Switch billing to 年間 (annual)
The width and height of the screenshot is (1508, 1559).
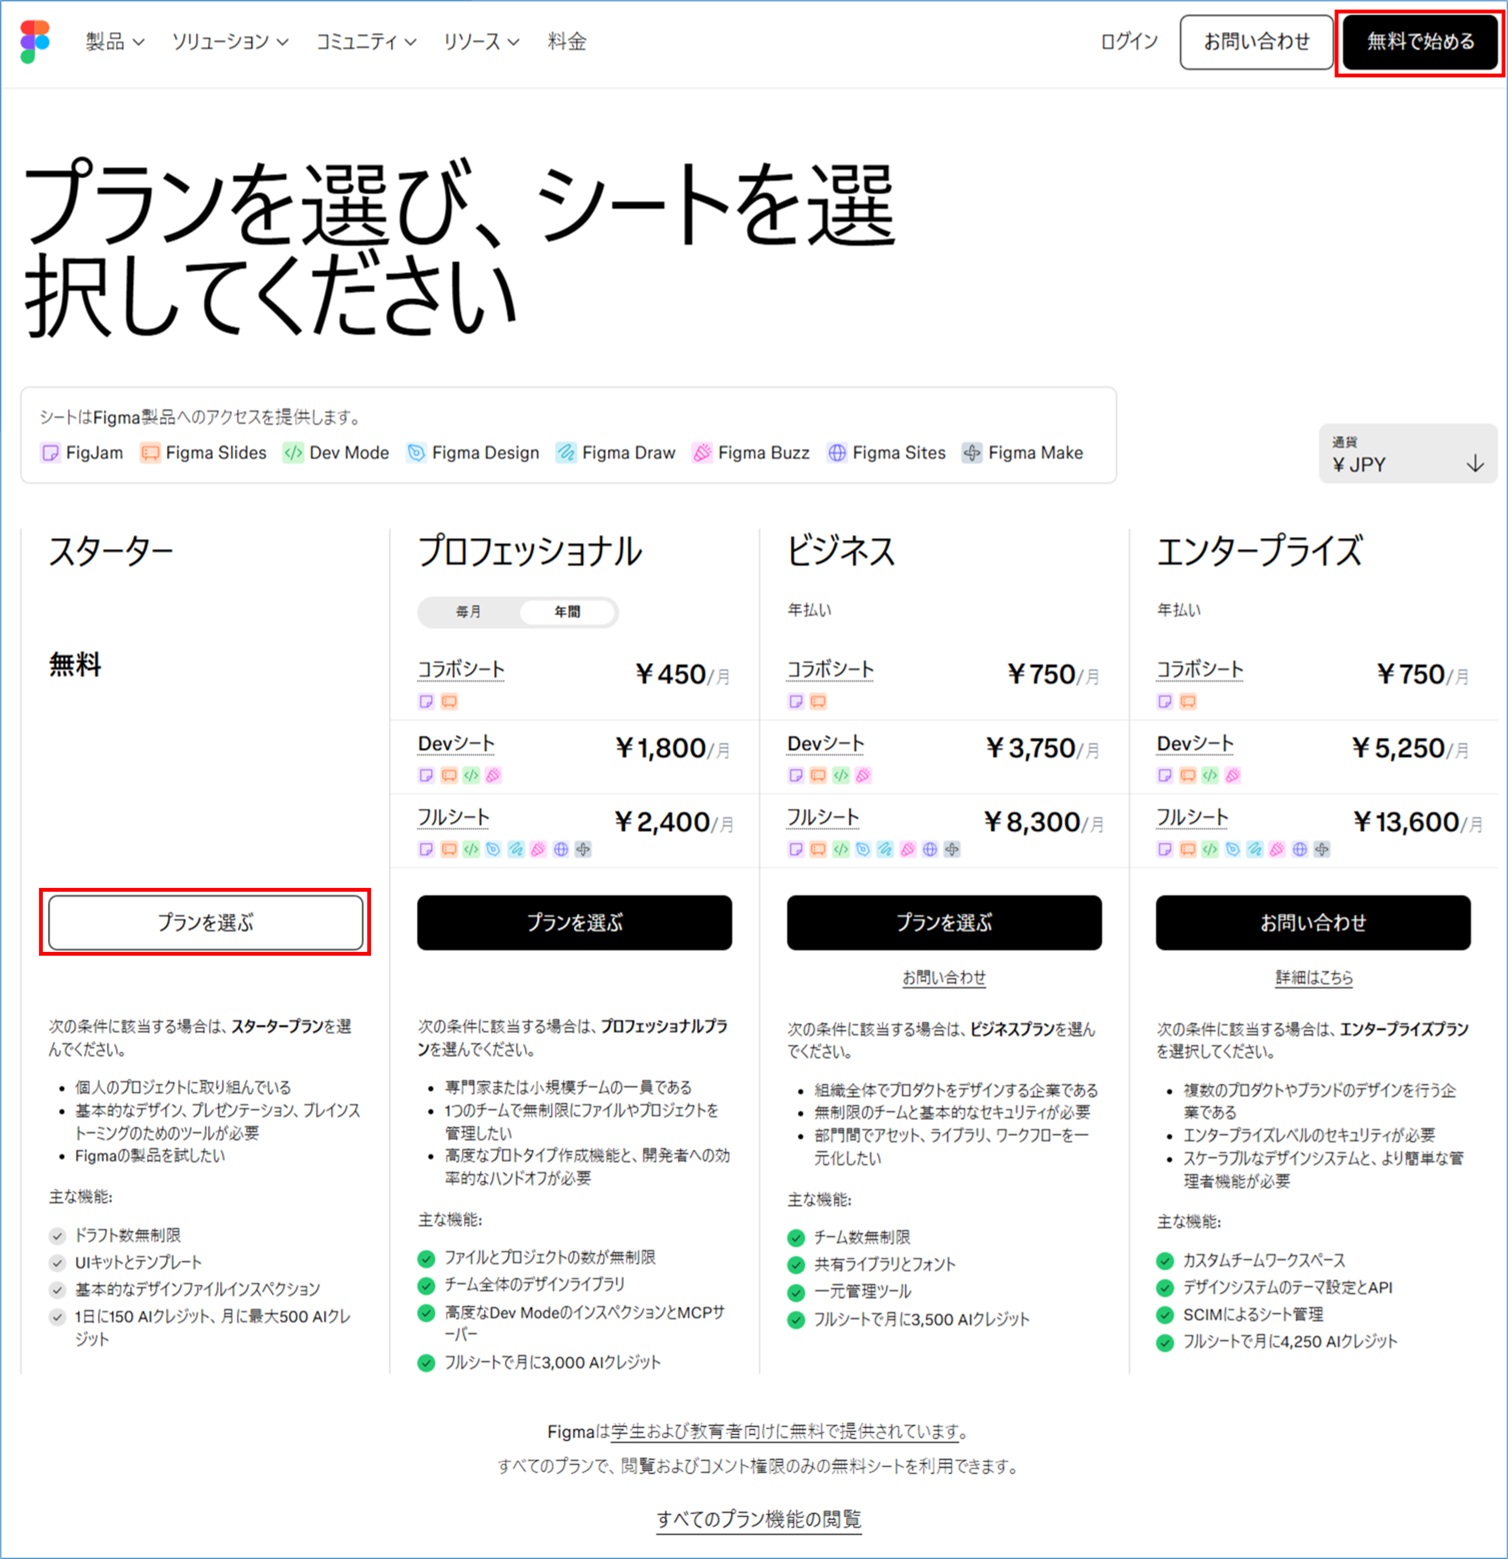[567, 612]
